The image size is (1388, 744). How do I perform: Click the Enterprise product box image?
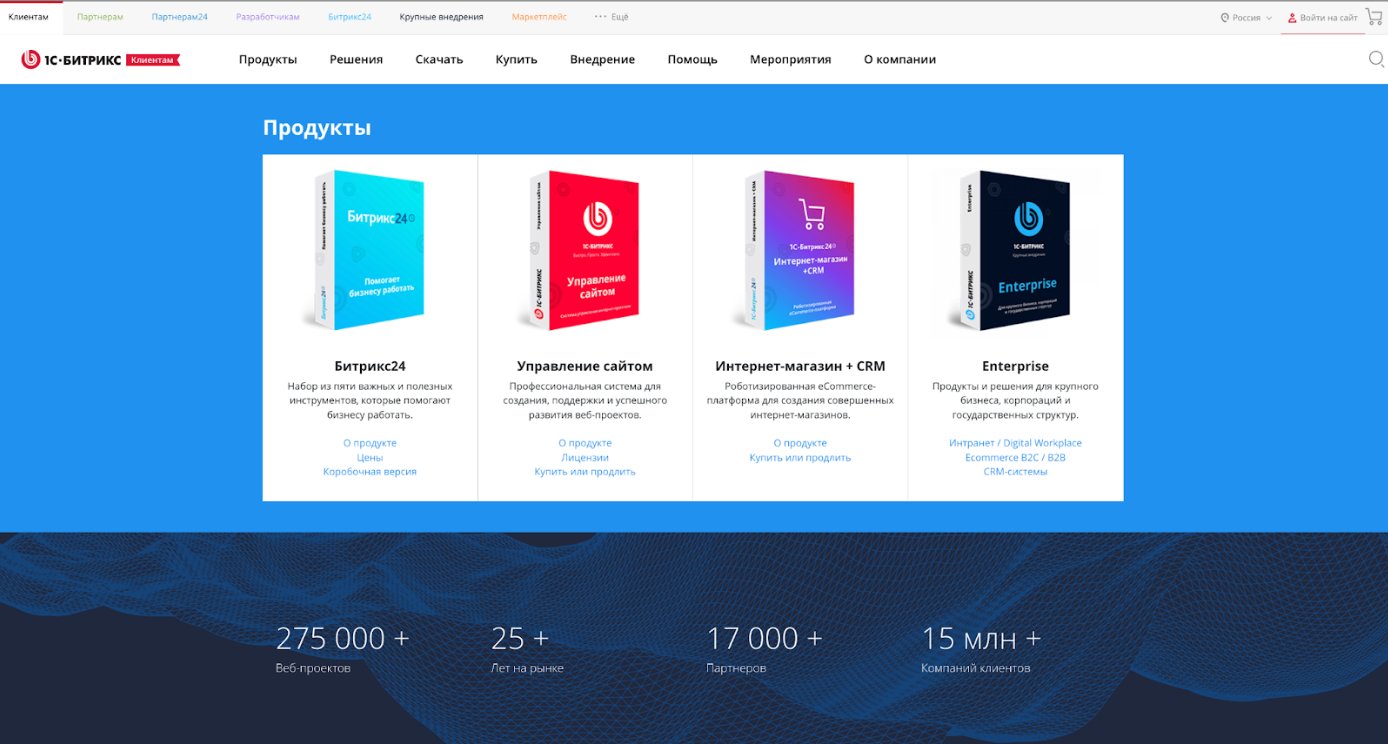[1015, 250]
